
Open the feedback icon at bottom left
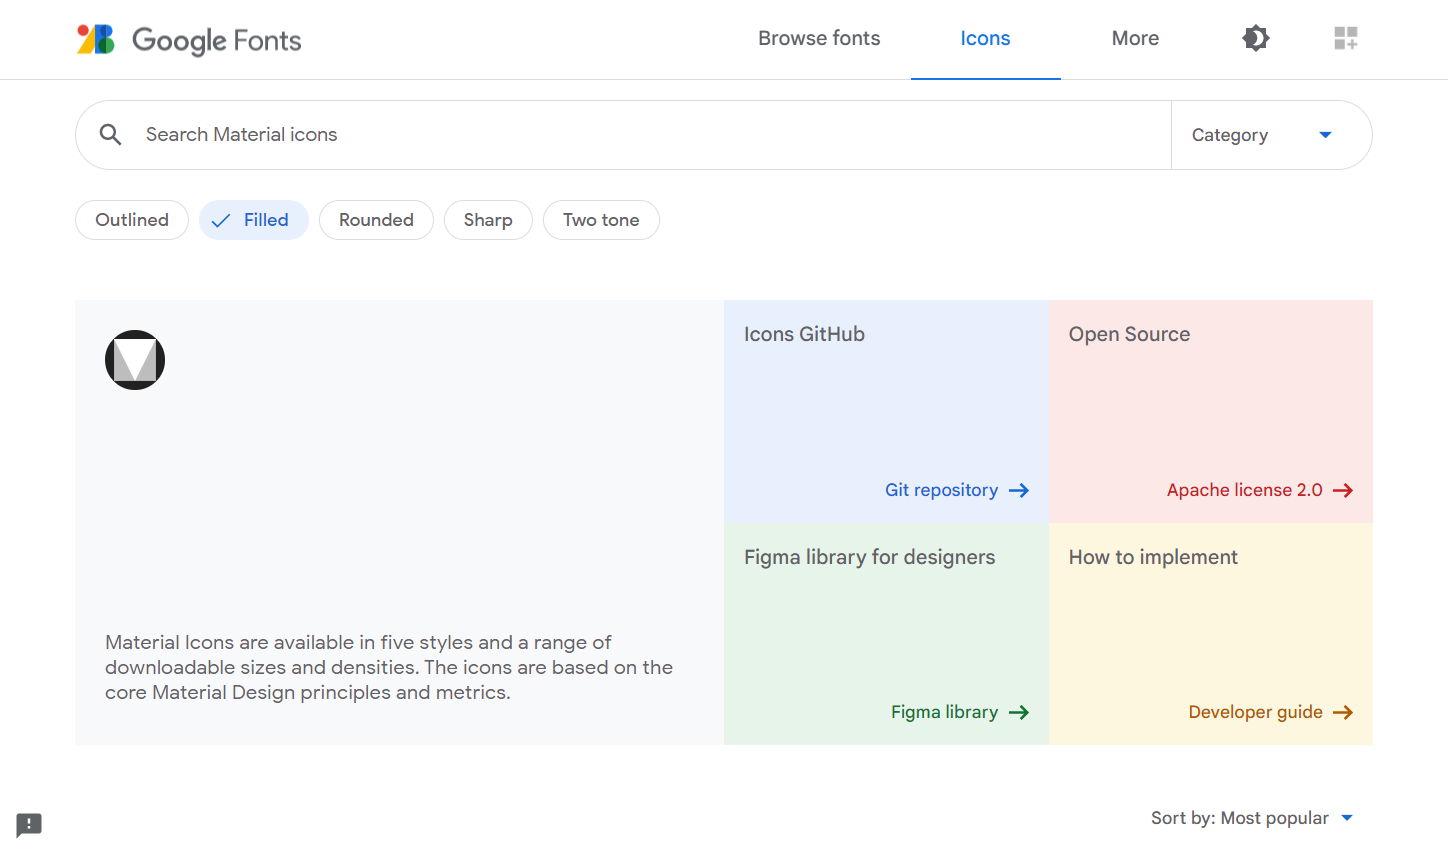point(29,824)
